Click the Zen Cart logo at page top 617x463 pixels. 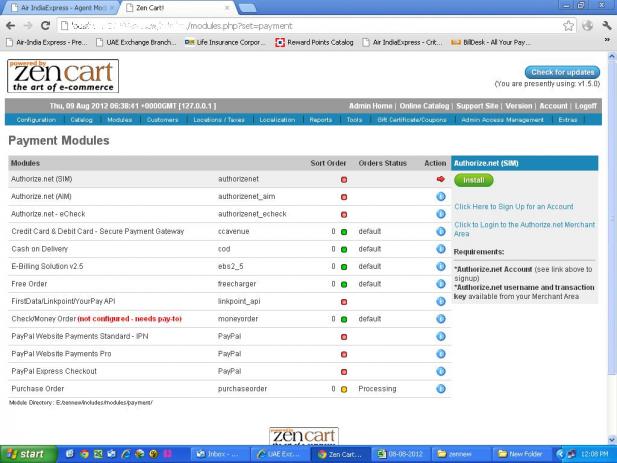click(x=63, y=76)
